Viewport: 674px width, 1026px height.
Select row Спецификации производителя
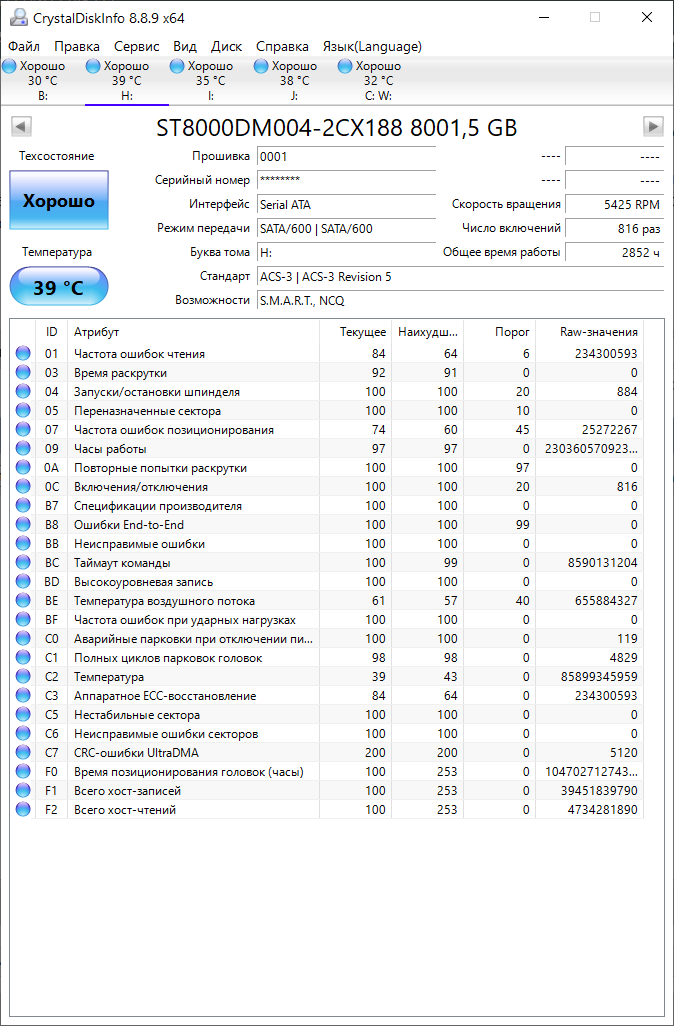327,505
